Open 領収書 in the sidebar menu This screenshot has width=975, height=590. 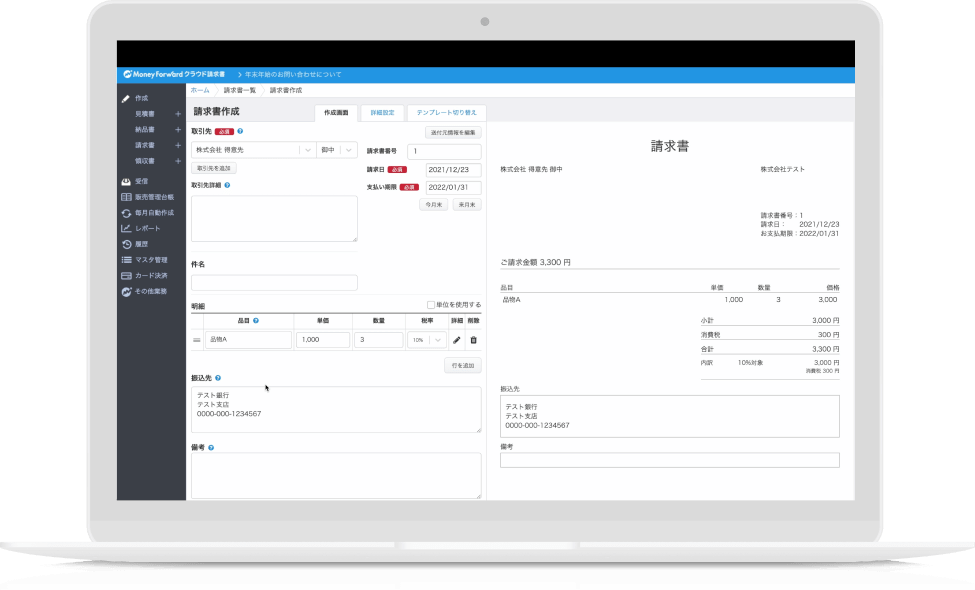145,161
